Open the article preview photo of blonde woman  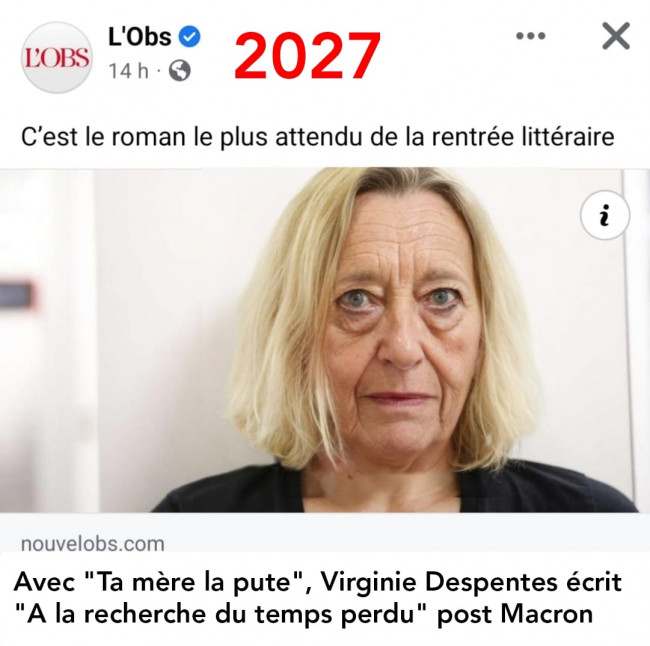click(325, 340)
